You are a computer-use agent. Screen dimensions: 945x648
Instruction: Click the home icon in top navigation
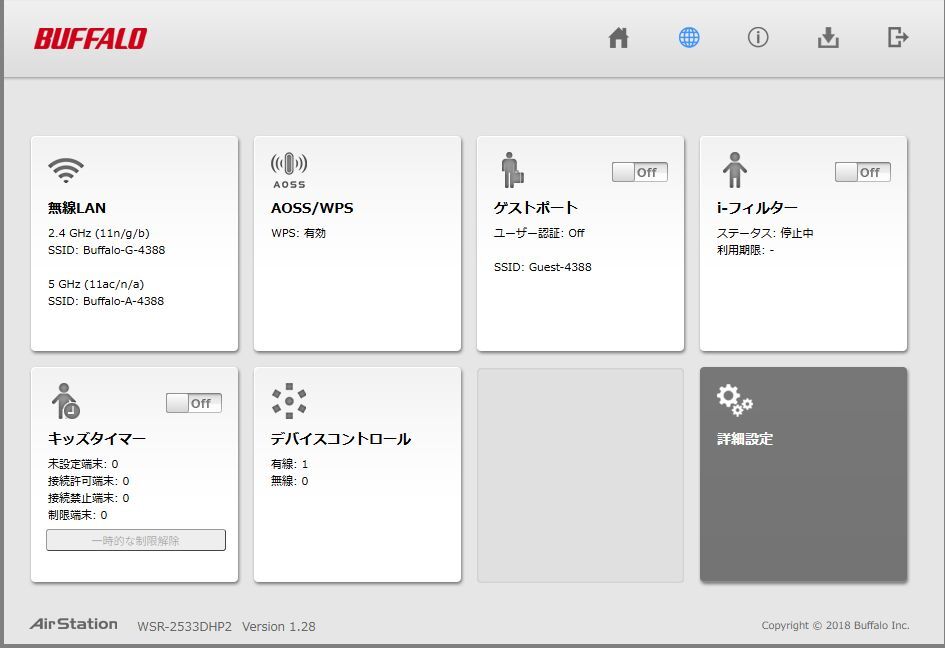pos(618,37)
